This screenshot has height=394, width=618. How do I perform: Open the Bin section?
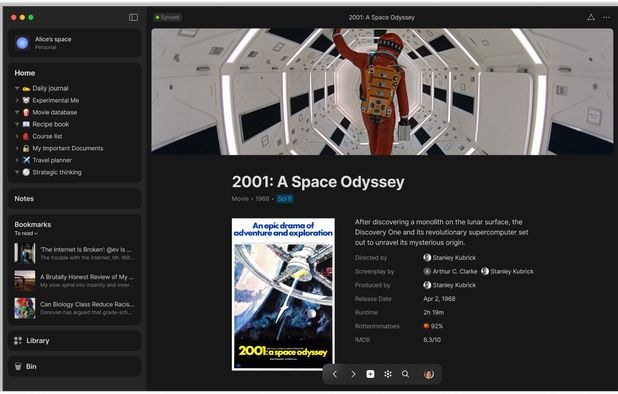point(74,366)
